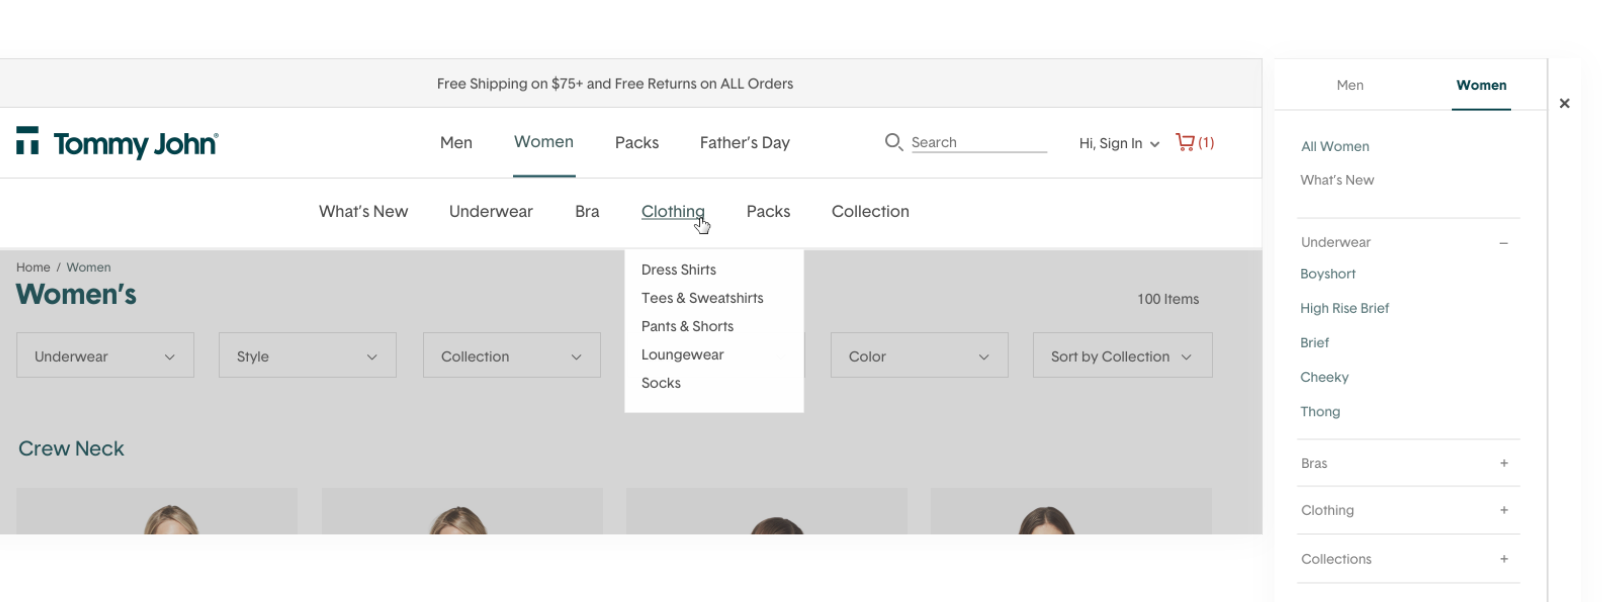Click the search magnifier icon

[x=893, y=142]
